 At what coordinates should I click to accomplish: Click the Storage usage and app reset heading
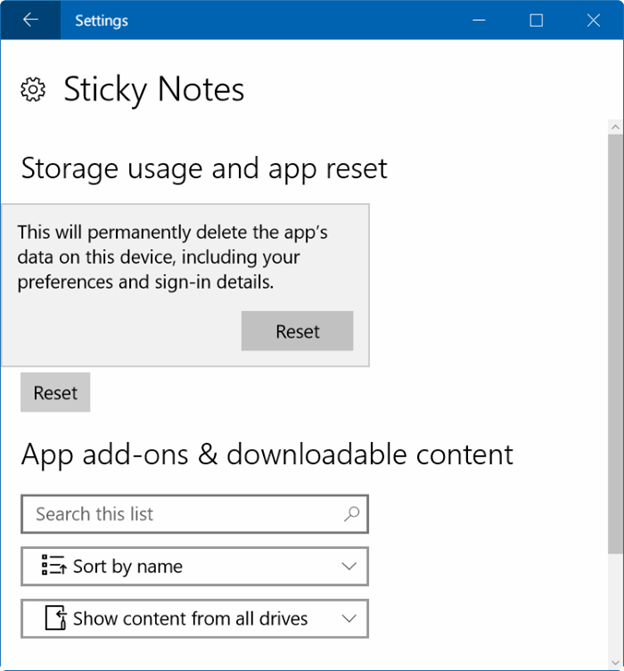point(204,169)
